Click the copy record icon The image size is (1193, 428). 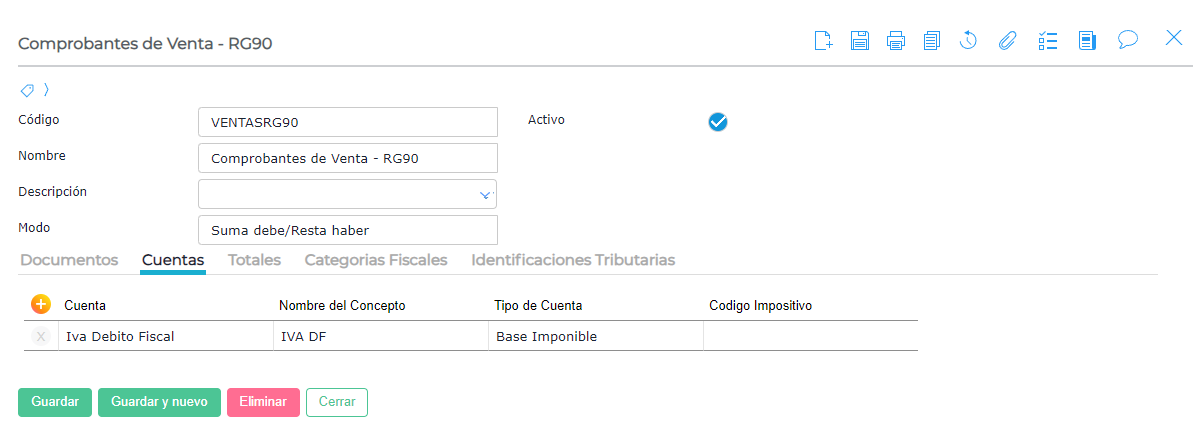[932, 40]
